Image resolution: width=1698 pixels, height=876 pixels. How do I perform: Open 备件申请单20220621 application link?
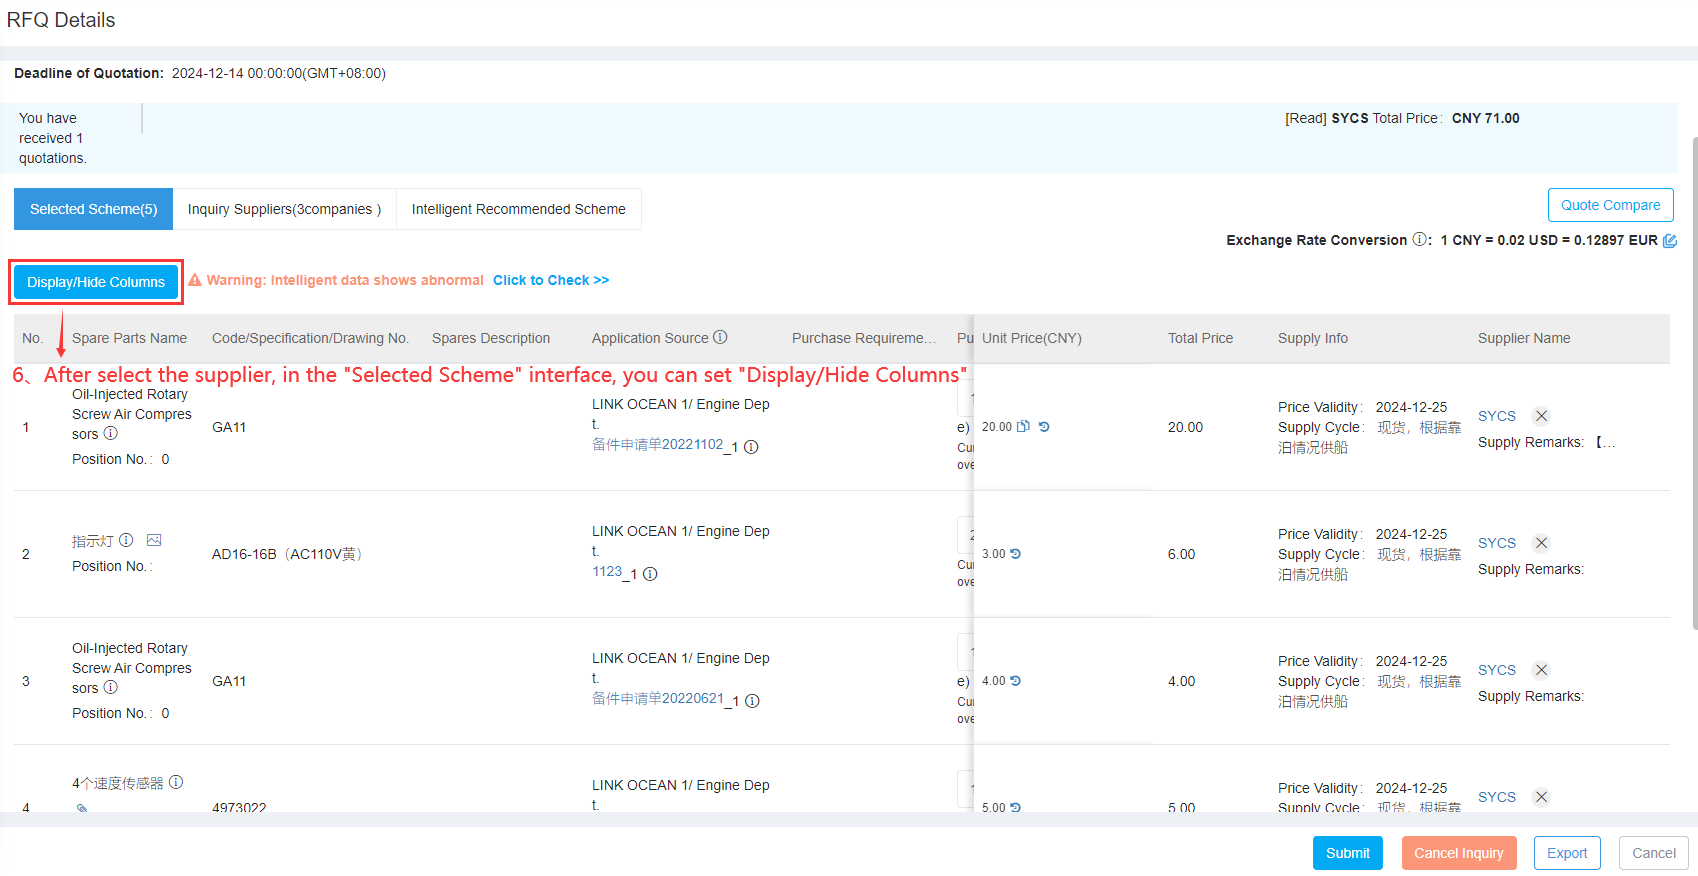pos(658,698)
